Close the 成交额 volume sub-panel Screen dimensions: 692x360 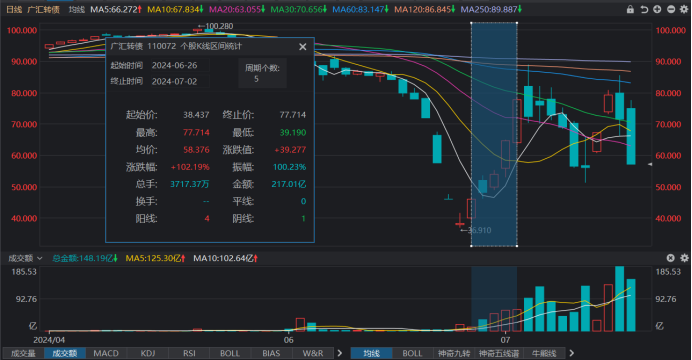(x=670, y=258)
